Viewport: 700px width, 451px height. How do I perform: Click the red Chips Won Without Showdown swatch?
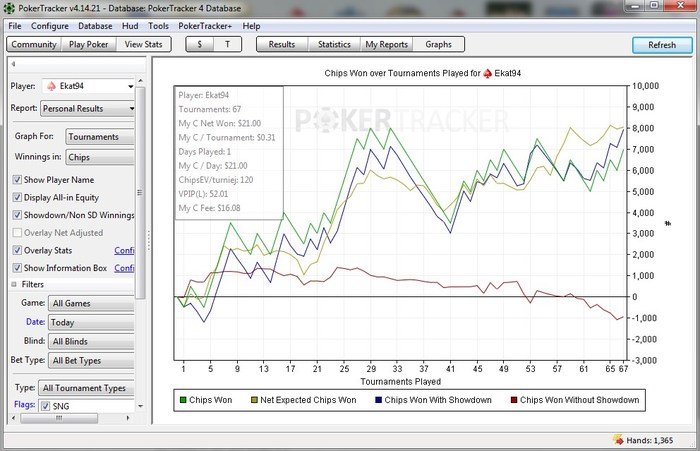point(514,400)
